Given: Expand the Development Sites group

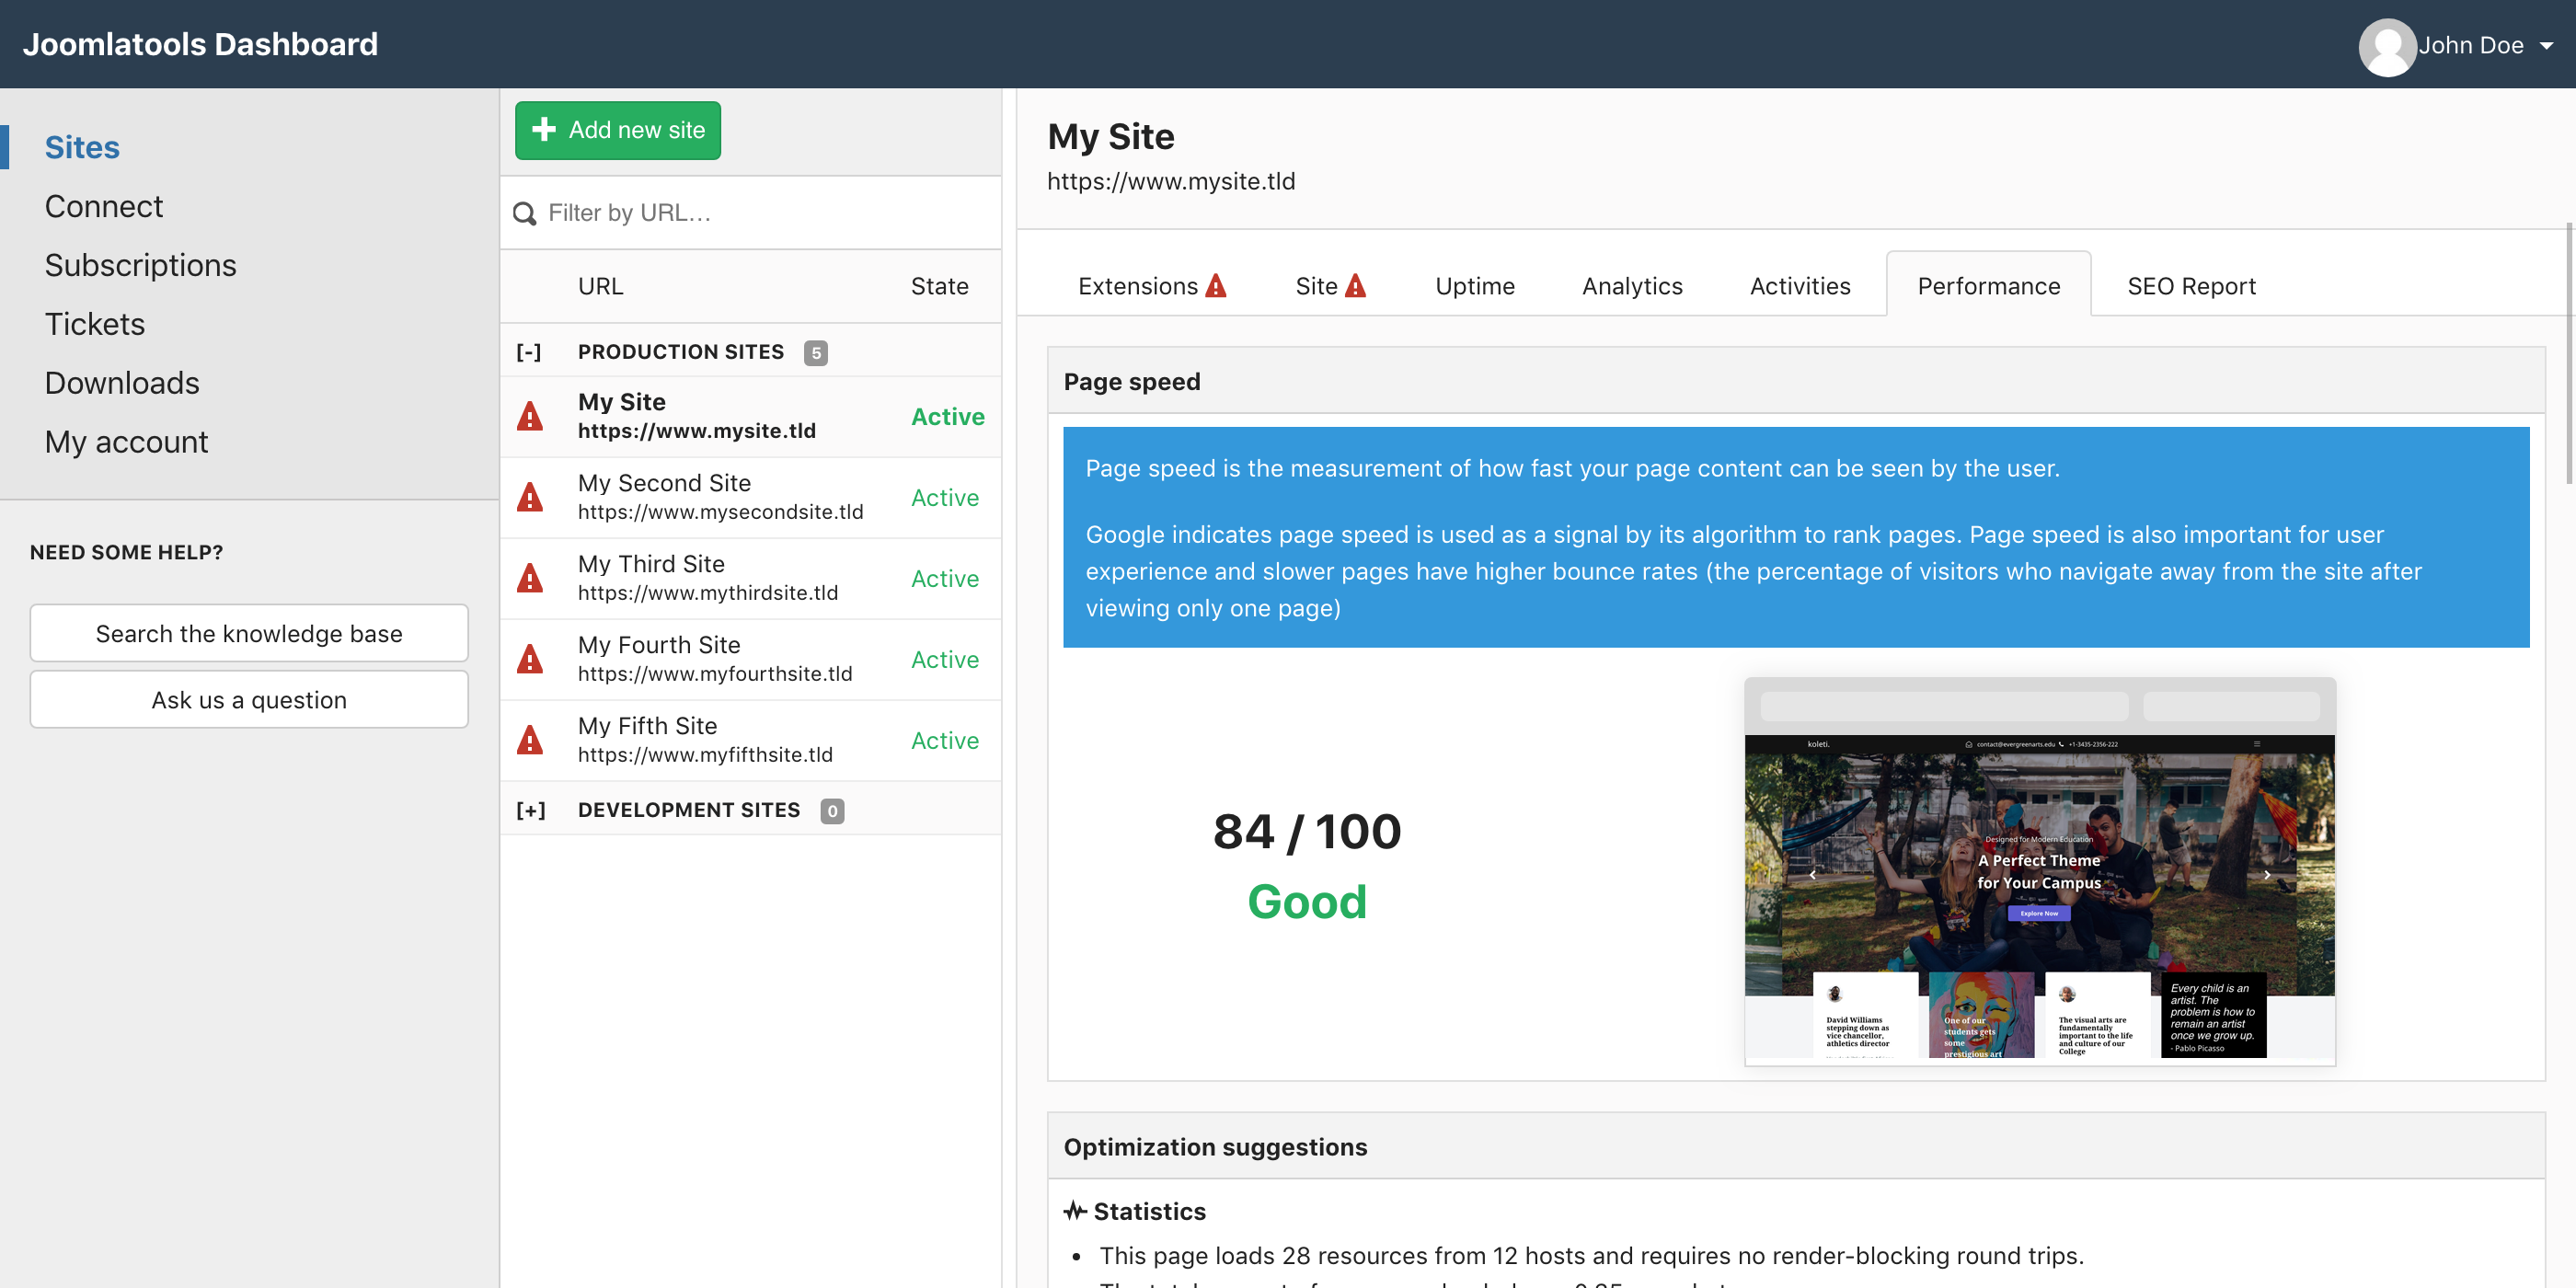Looking at the screenshot, I should (x=530, y=810).
